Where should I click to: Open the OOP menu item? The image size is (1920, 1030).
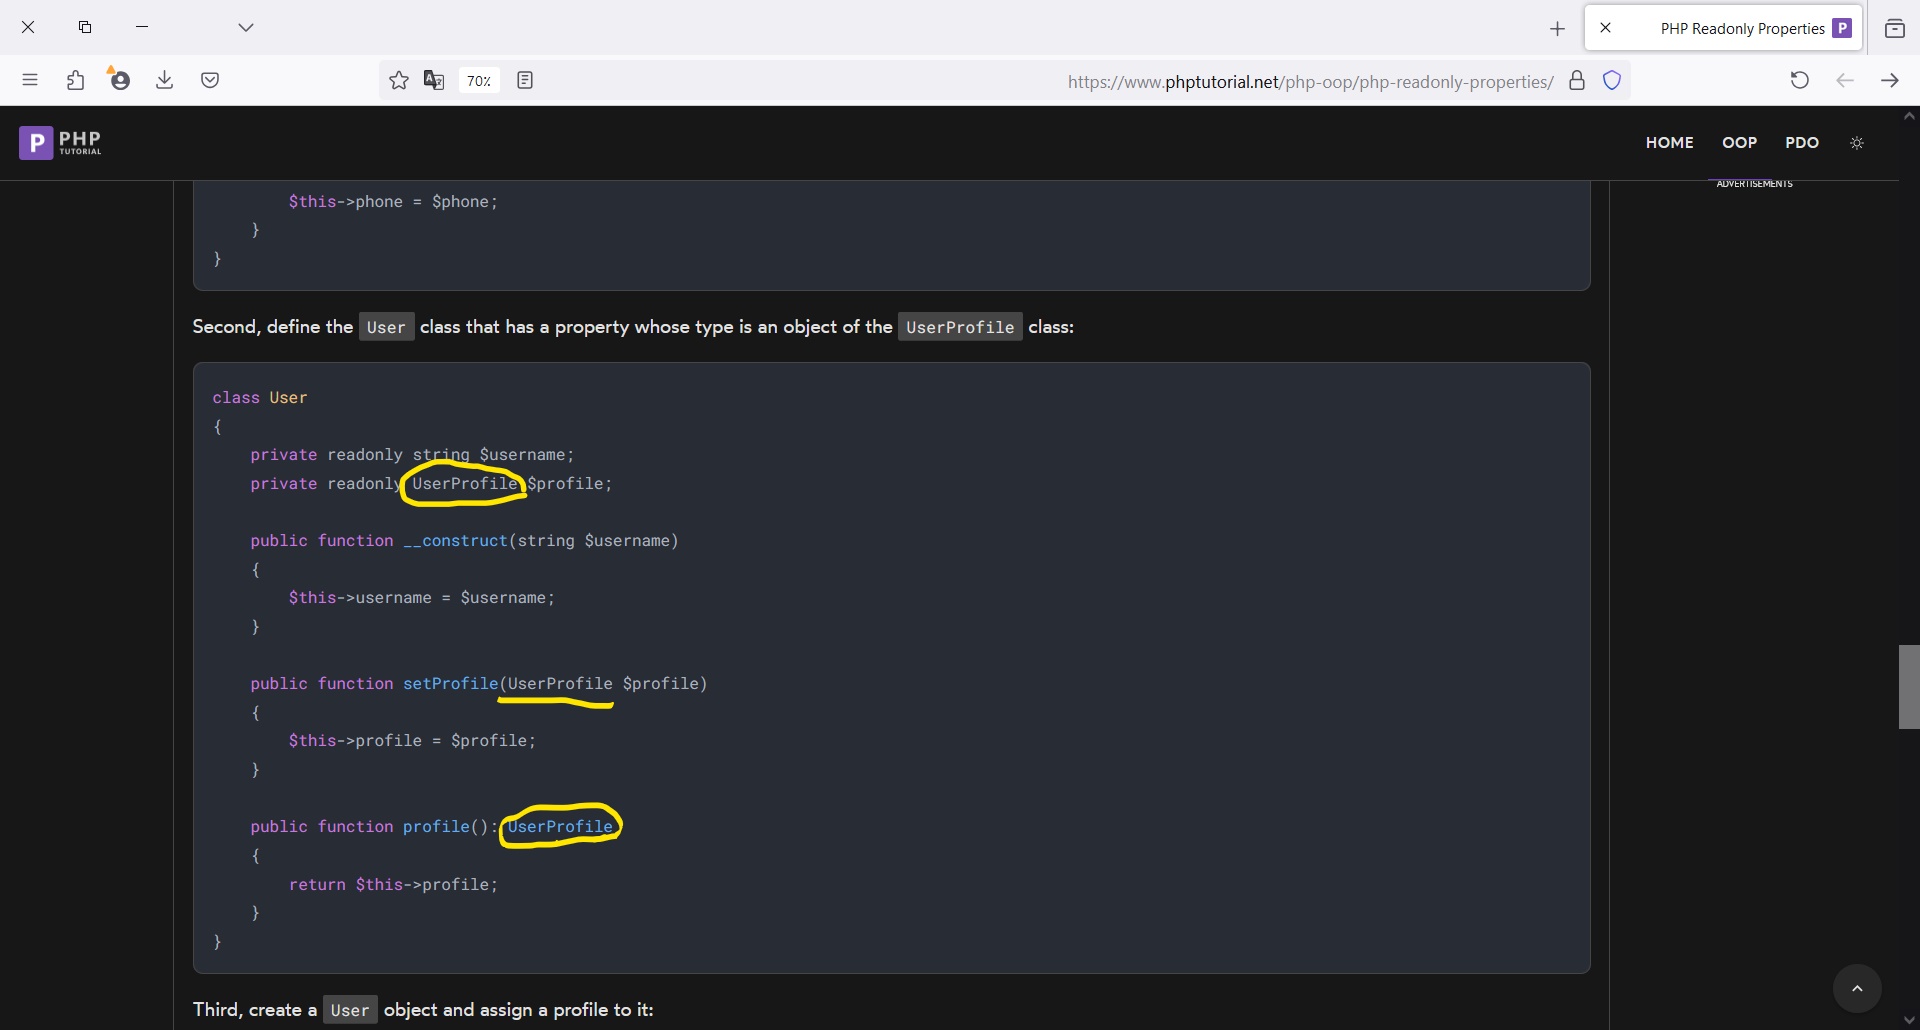click(x=1739, y=143)
